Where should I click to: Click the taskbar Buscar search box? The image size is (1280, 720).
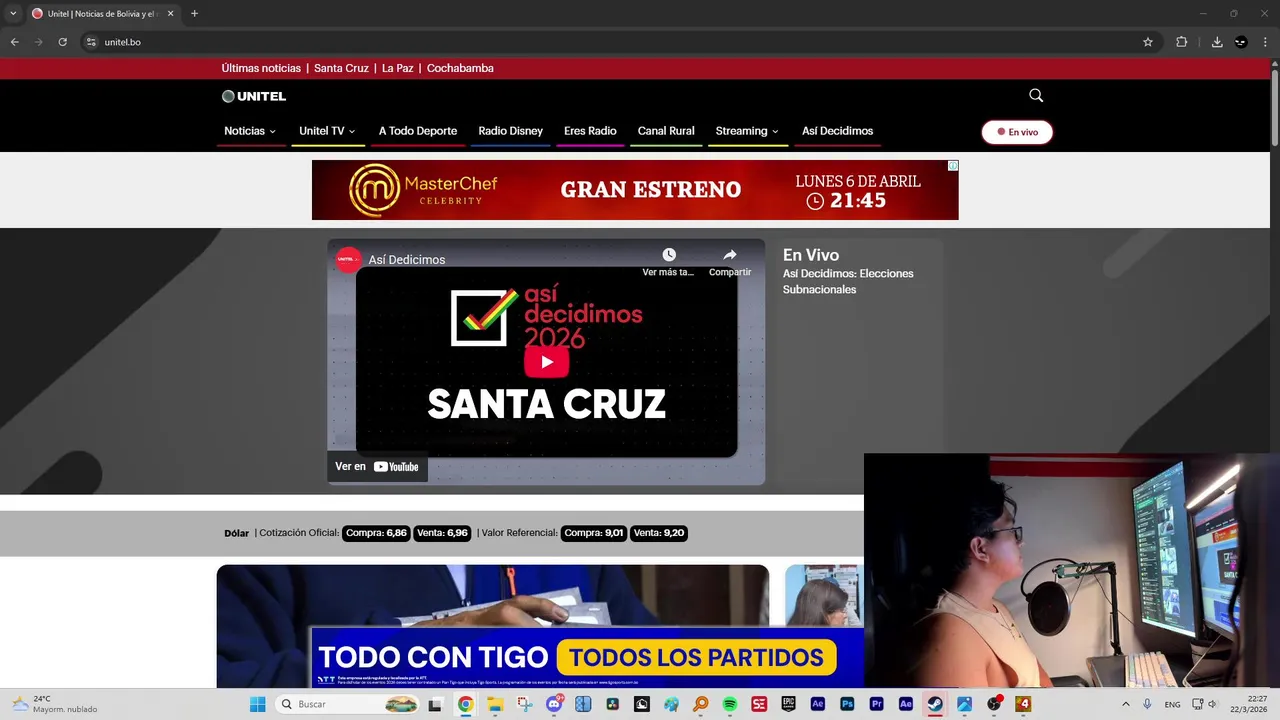[347, 704]
